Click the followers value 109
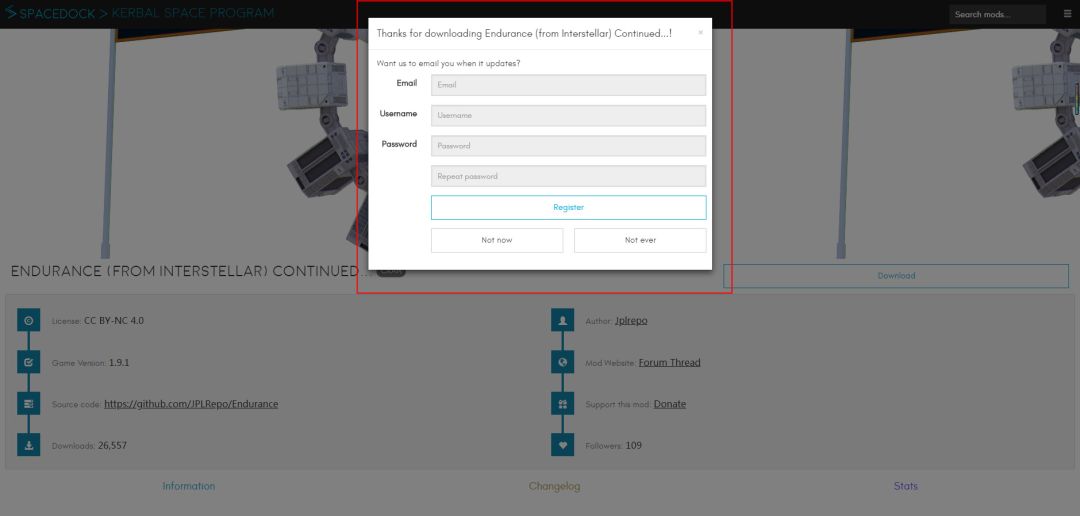Viewport: 1080px width, 516px height. [x=634, y=446]
